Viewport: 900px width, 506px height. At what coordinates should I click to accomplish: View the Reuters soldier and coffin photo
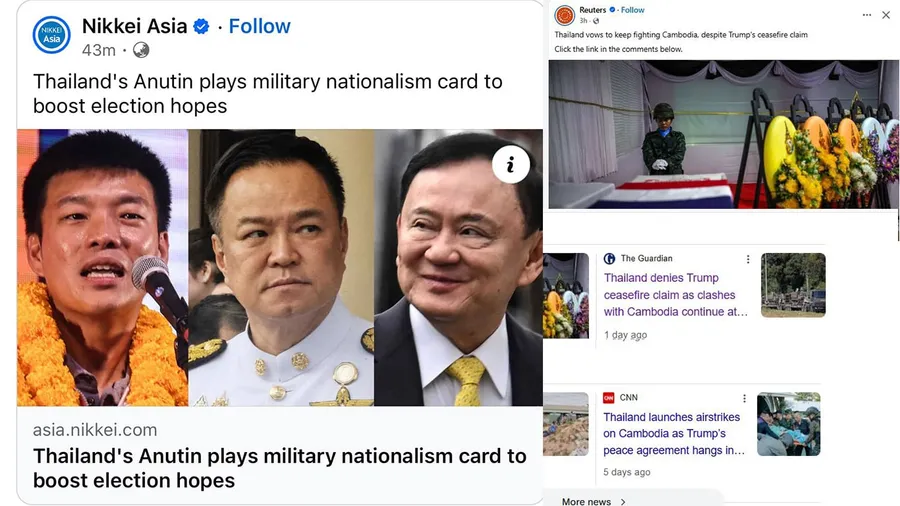723,134
